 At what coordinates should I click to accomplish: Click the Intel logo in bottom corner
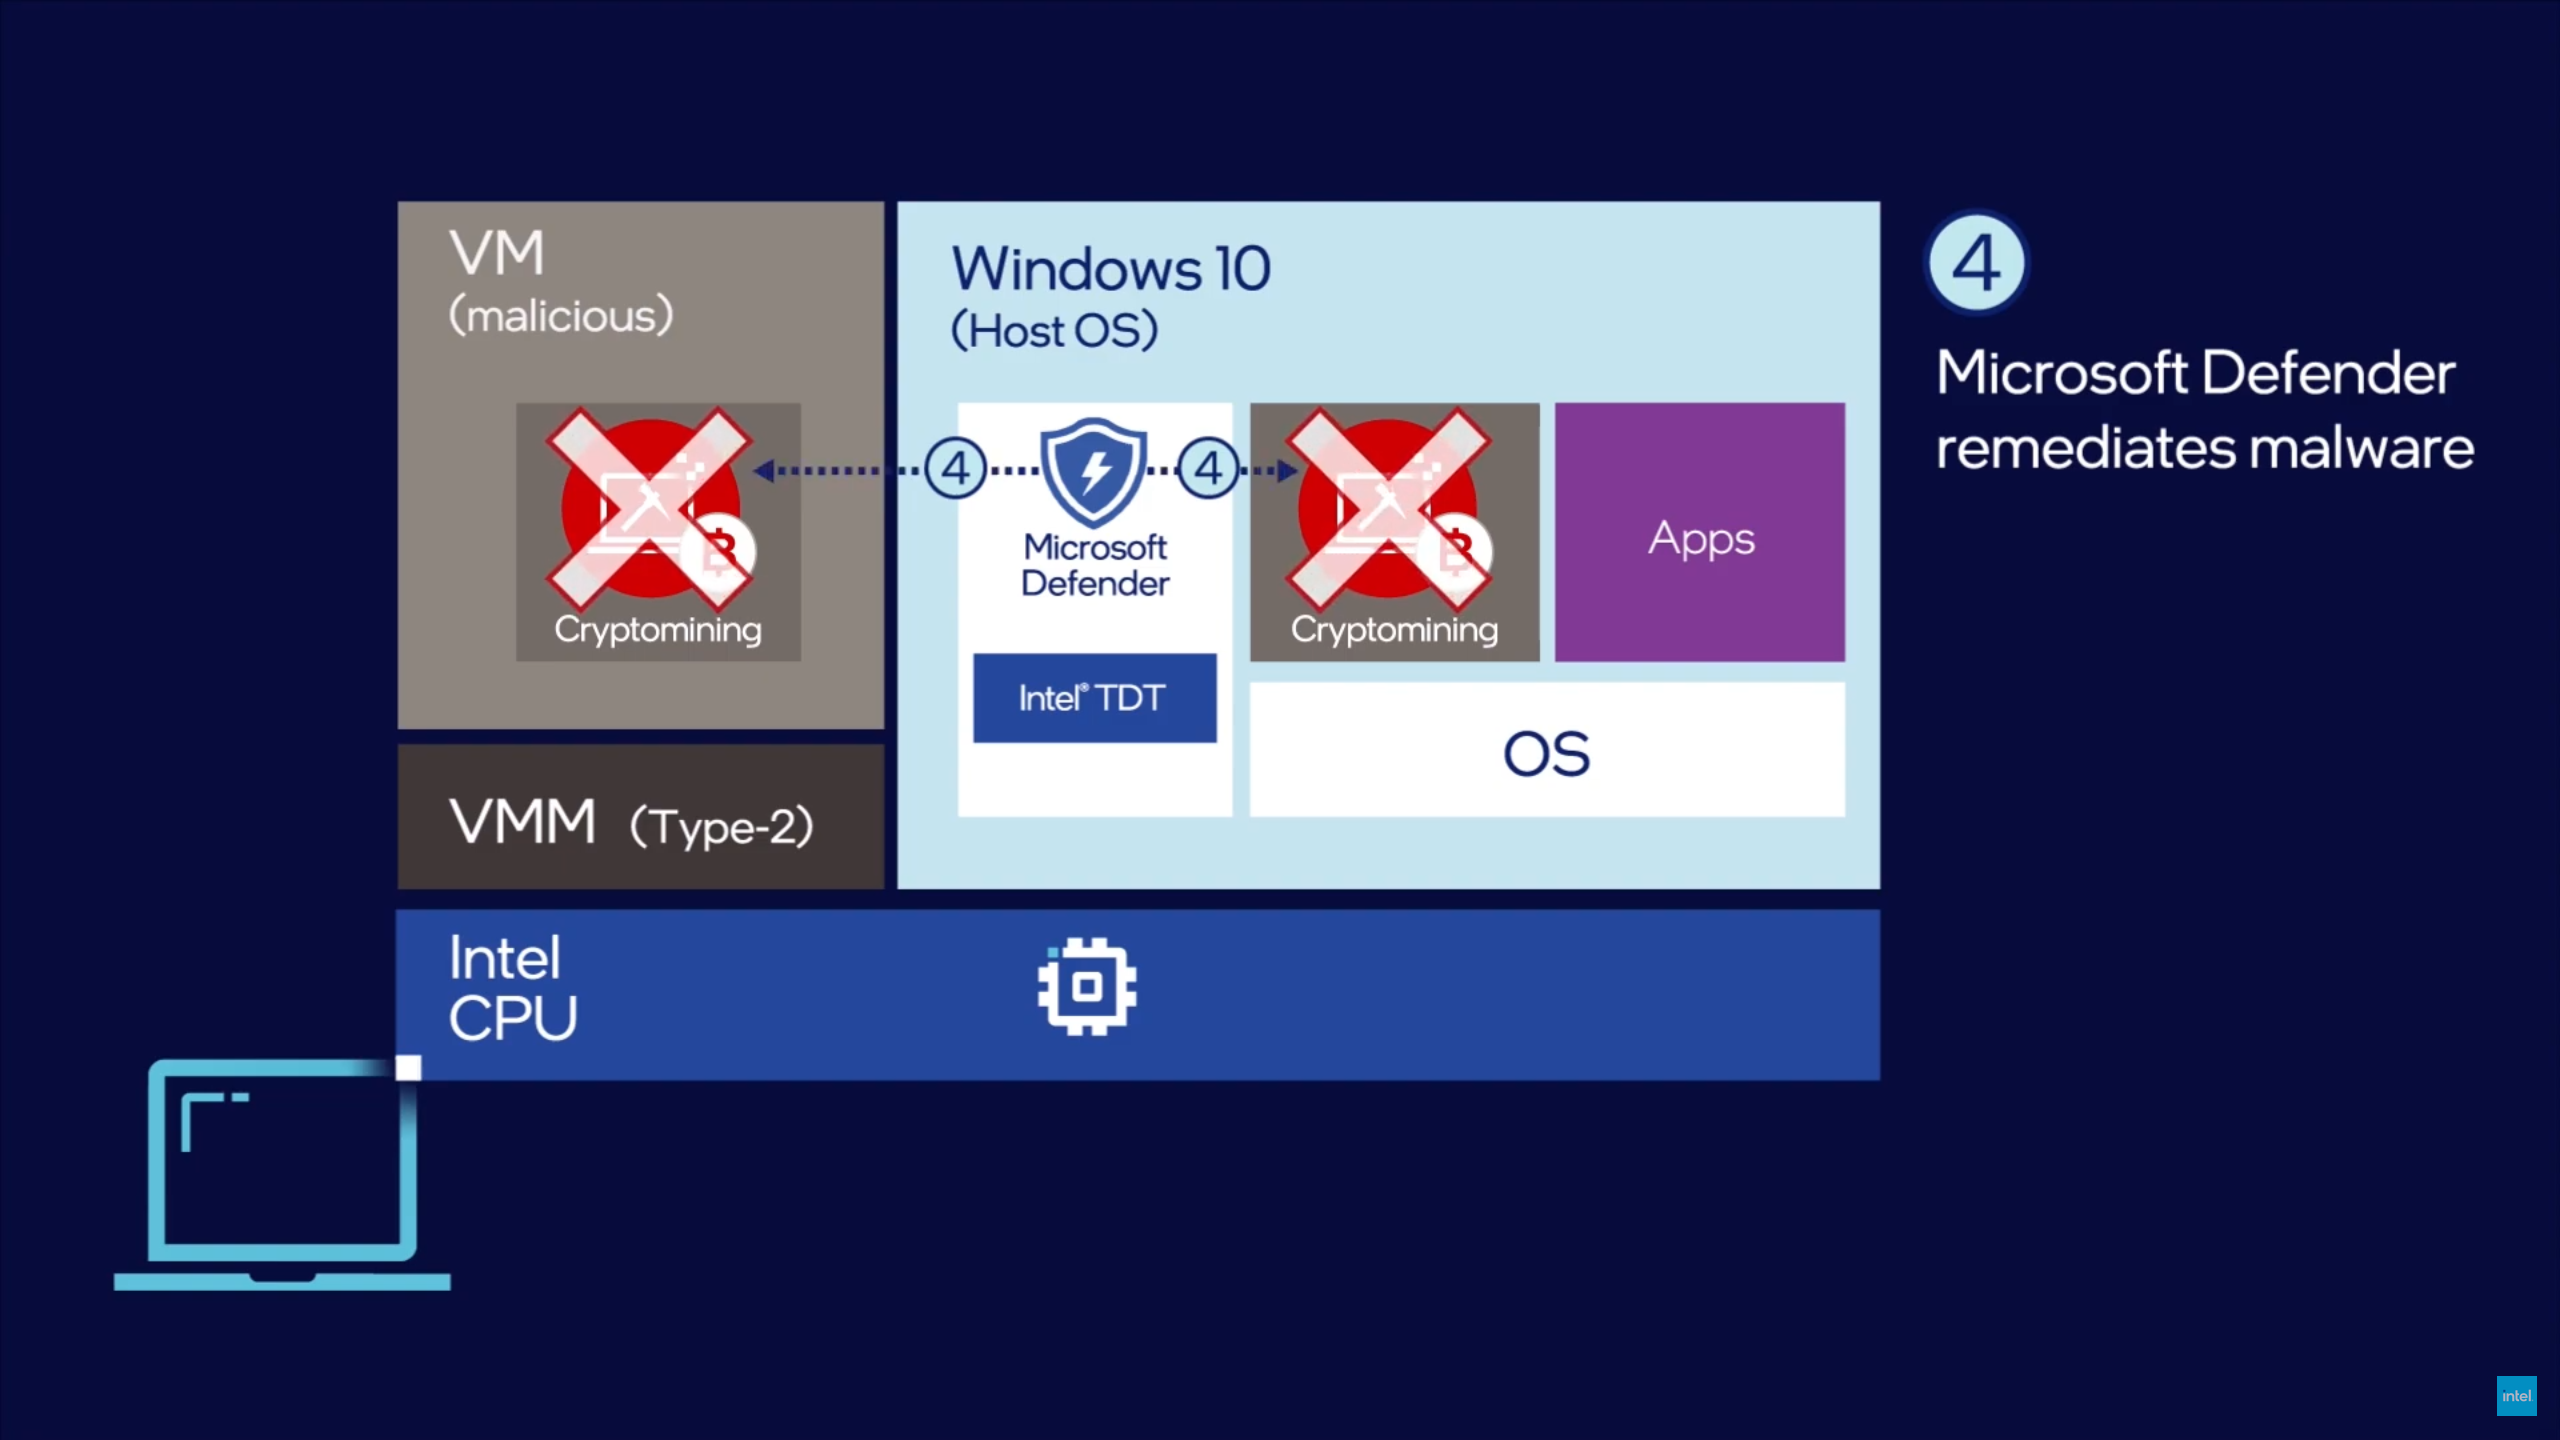[x=2516, y=1396]
